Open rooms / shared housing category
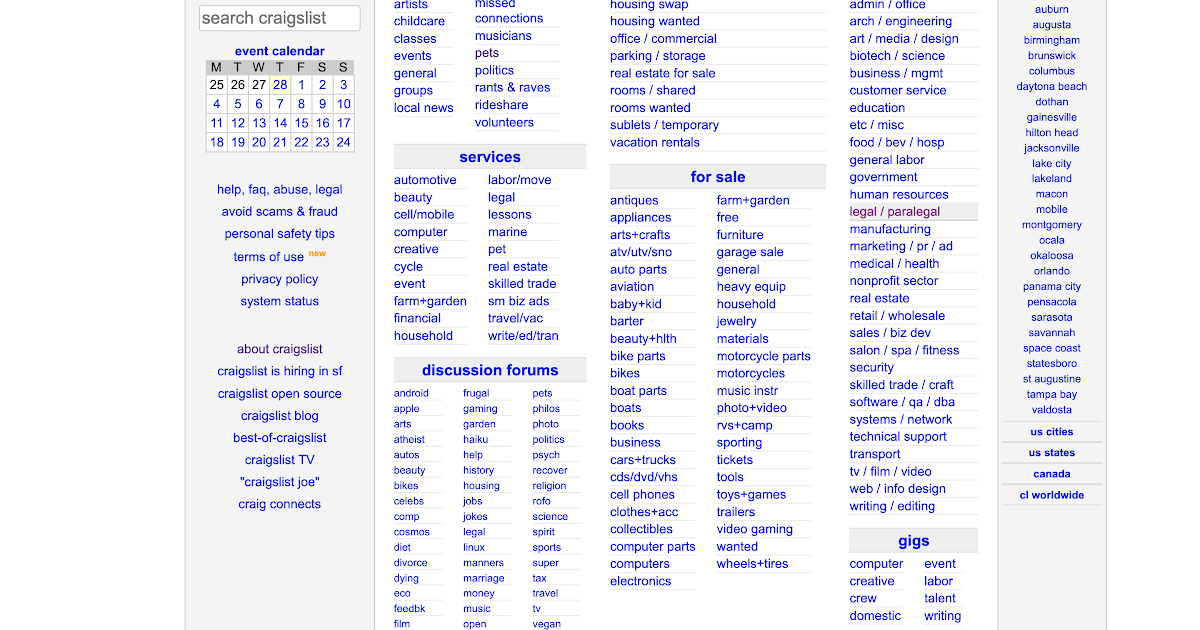This screenshot has height=630, width=1200. point(653,90)
